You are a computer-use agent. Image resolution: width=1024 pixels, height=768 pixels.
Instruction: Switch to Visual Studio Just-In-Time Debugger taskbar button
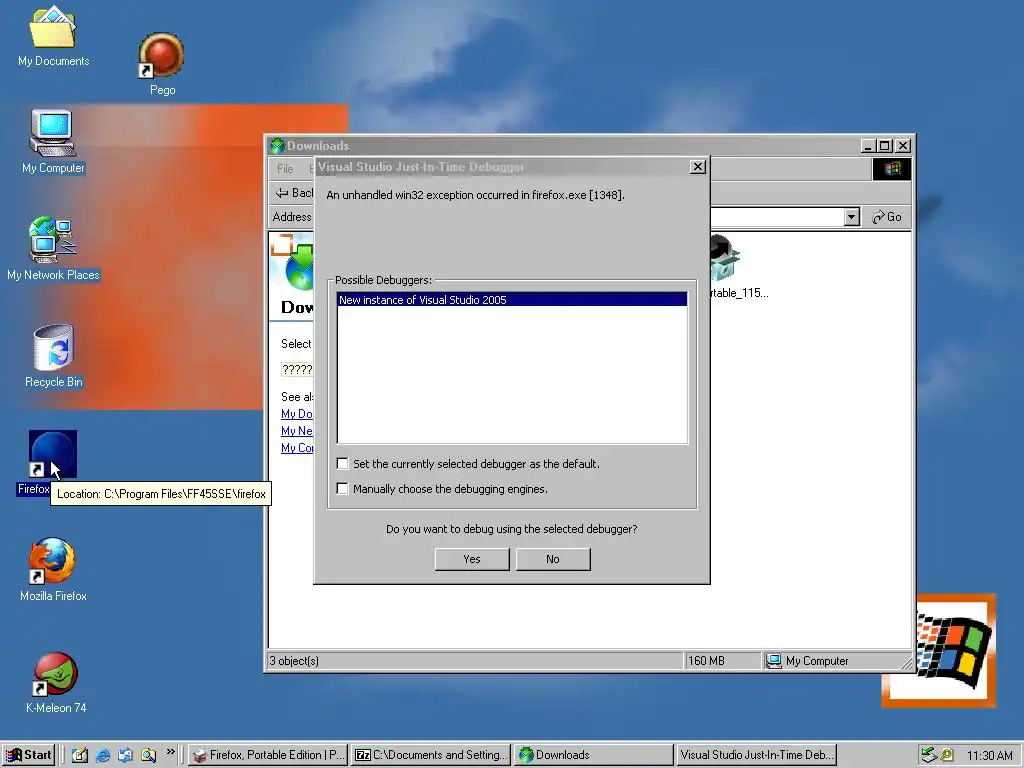tap(756, 755)
